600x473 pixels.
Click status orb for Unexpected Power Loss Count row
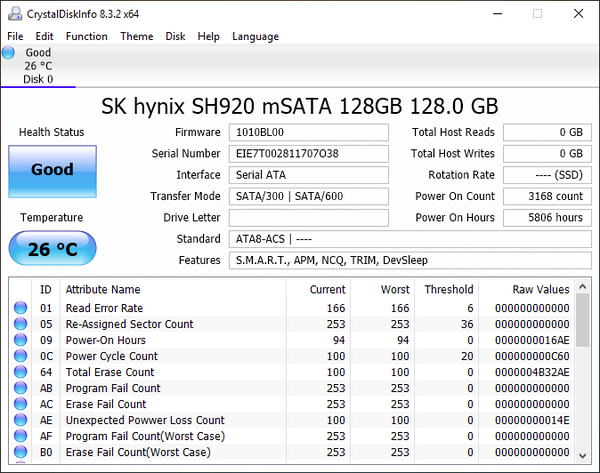point(21,420)
